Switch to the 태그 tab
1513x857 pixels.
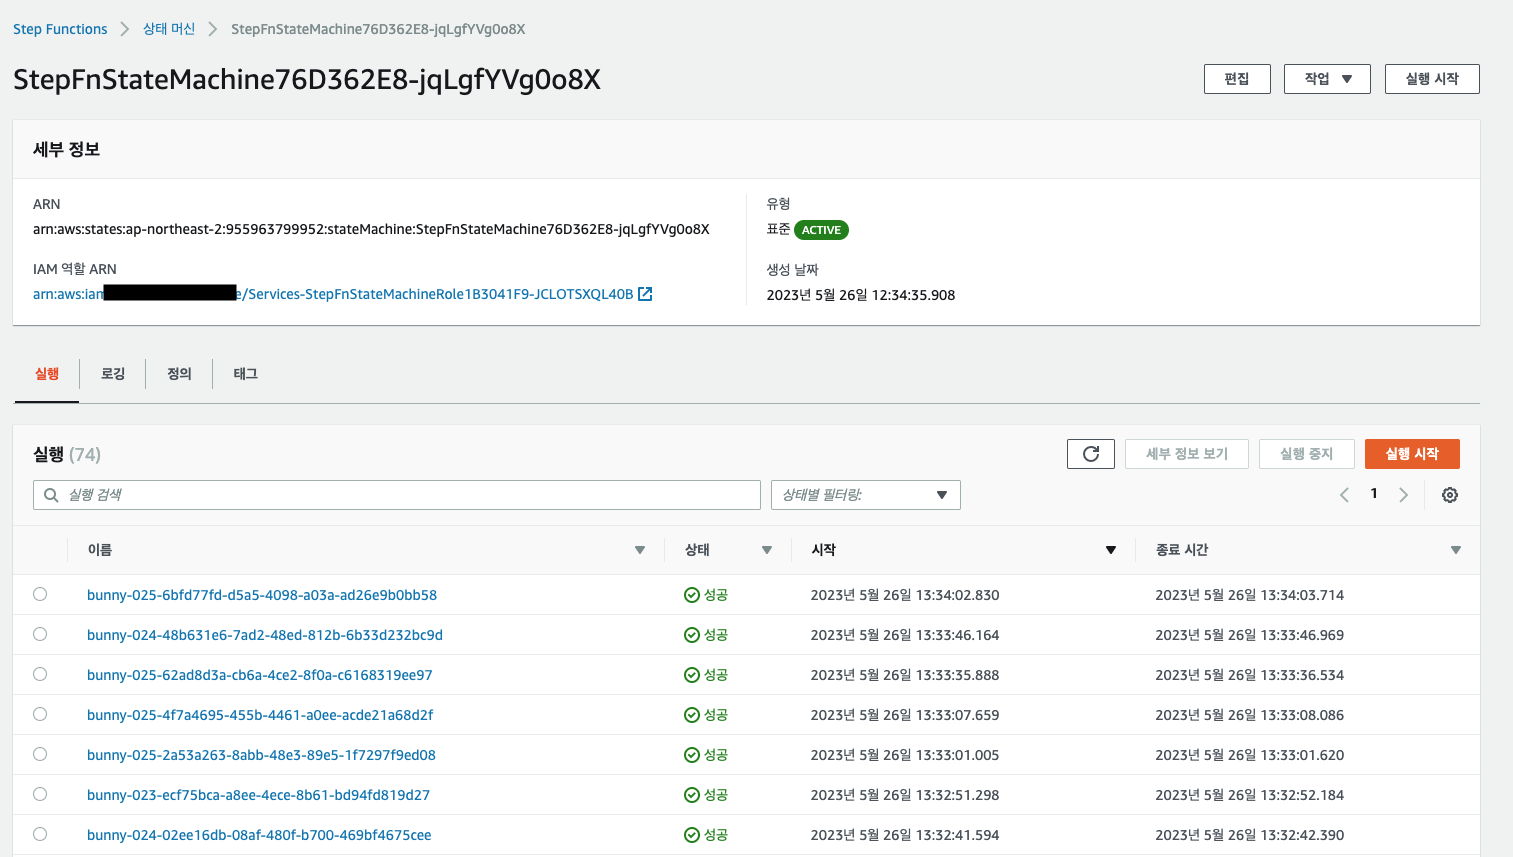click(x=246, y=374)
